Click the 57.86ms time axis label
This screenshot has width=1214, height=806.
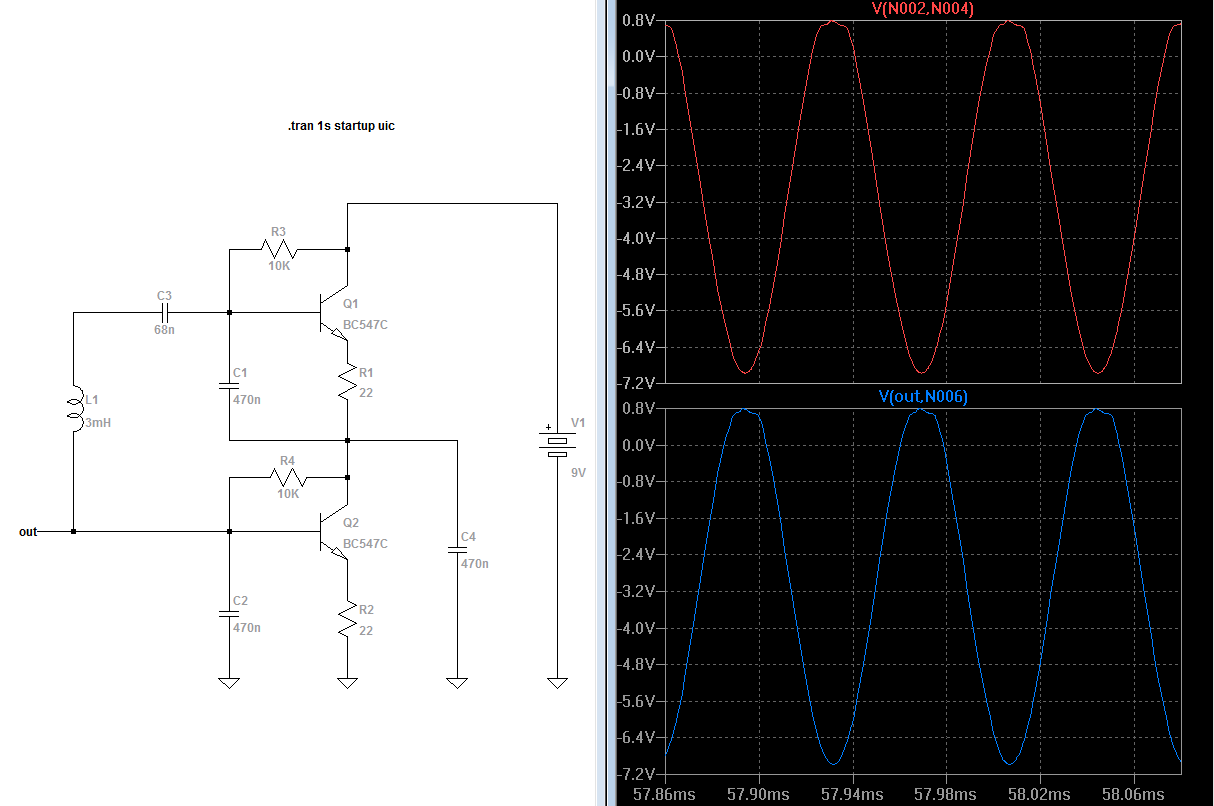click(x=665, y=794)
